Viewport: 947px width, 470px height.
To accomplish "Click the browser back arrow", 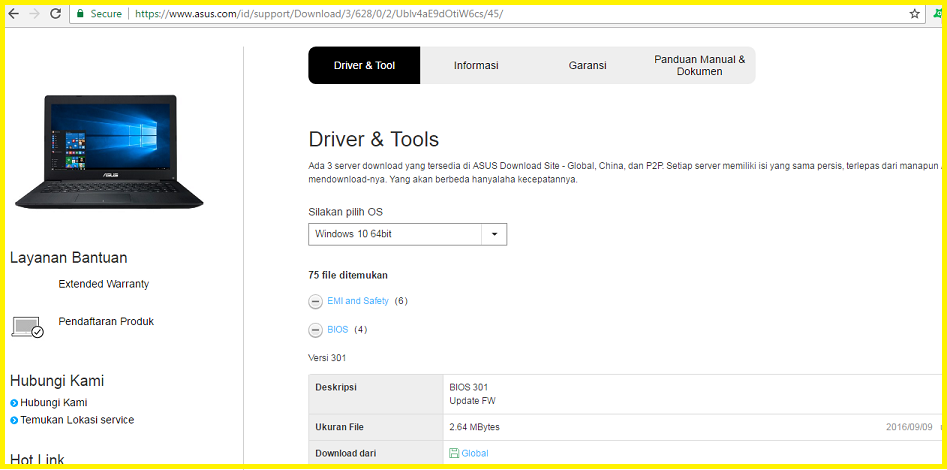I will (x=13, y=13).
